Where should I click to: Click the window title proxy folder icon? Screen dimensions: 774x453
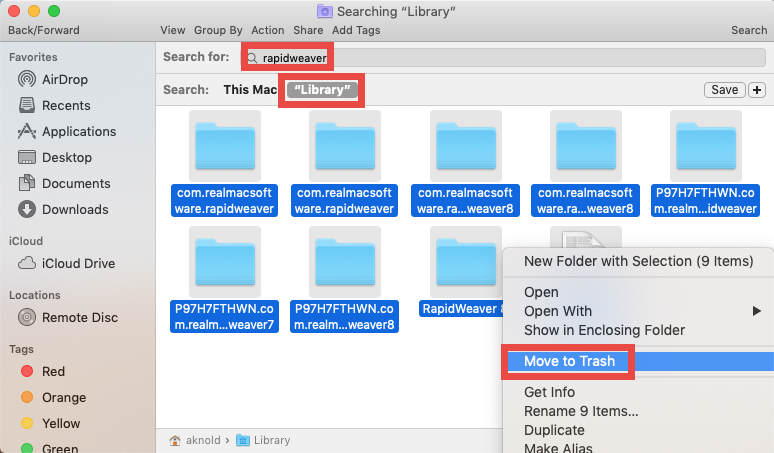[325, 11]
